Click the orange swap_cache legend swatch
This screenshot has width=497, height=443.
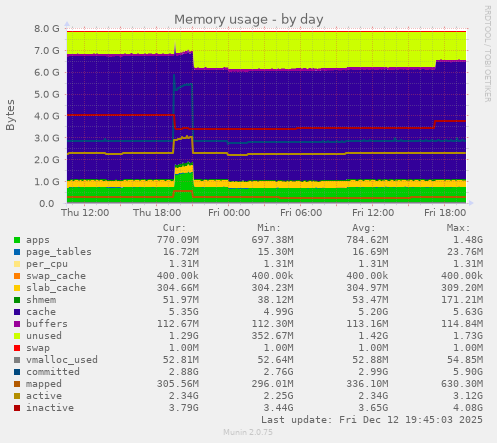17,276
